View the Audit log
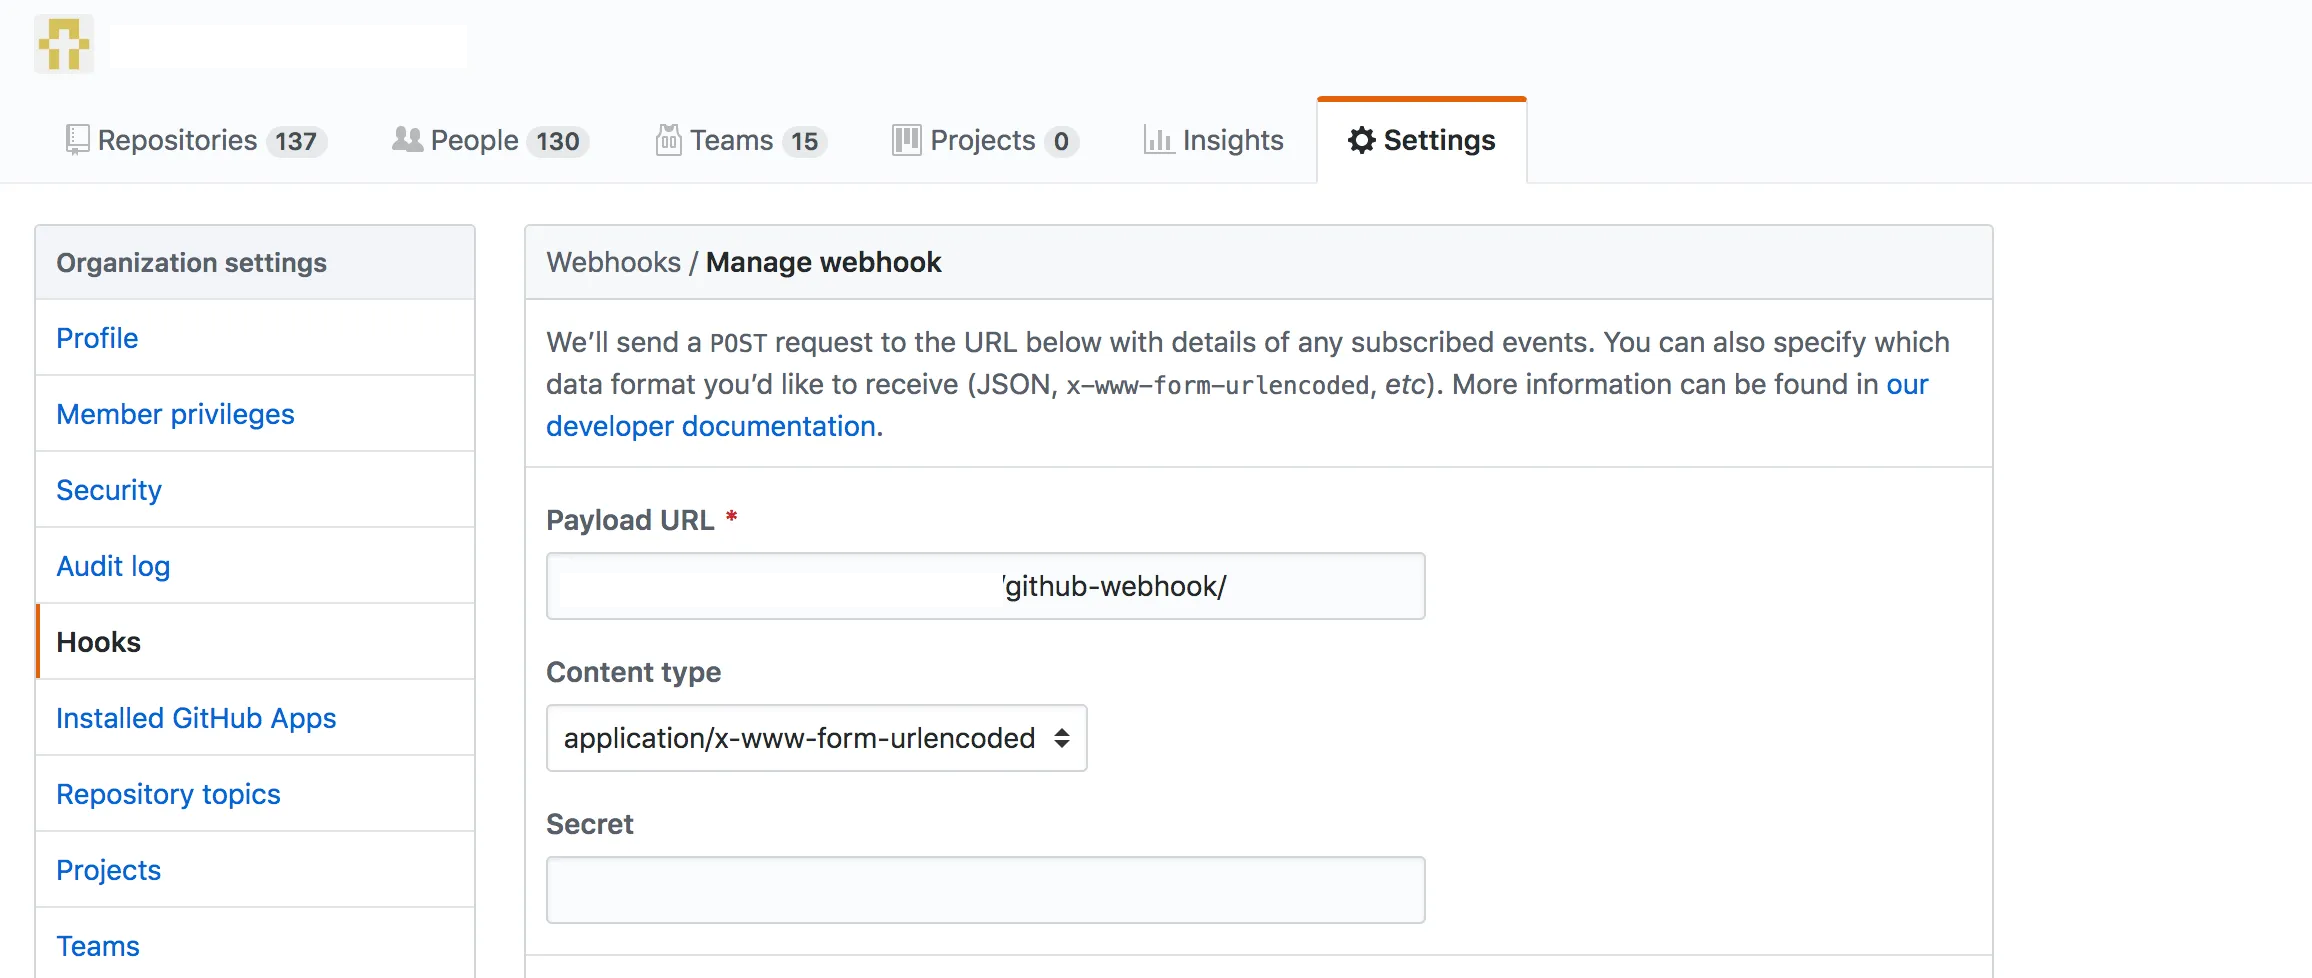The height and width of the screenshot is (978, 2312). [113, 566]
